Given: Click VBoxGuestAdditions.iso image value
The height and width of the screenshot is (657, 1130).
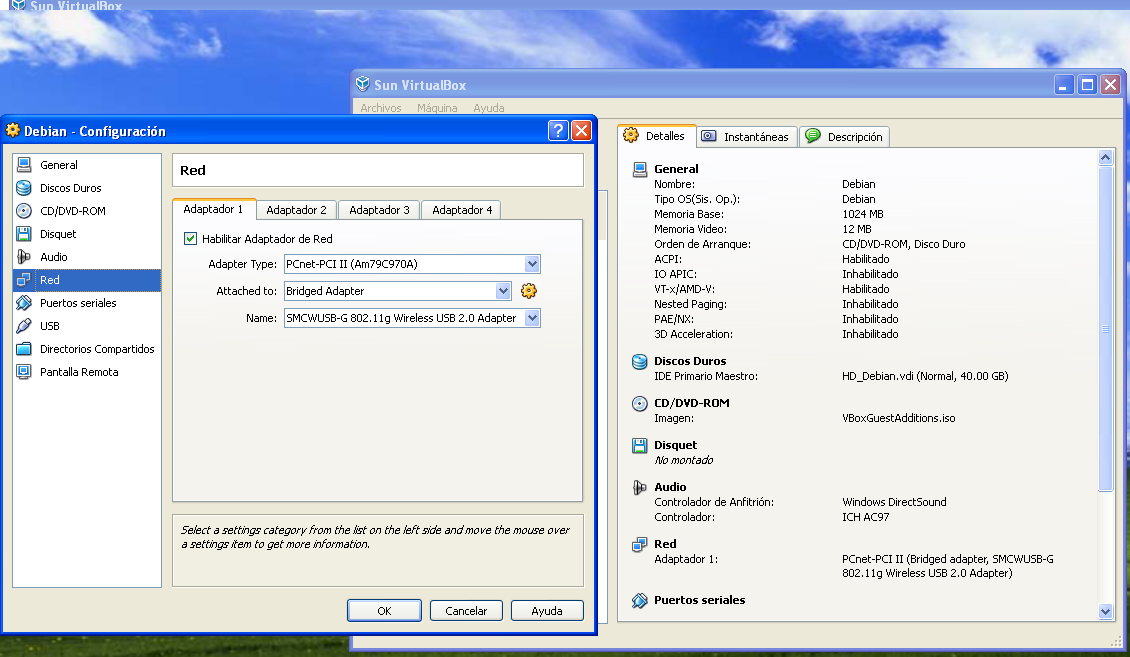Looking at the screenshot, I should [899, 418].
